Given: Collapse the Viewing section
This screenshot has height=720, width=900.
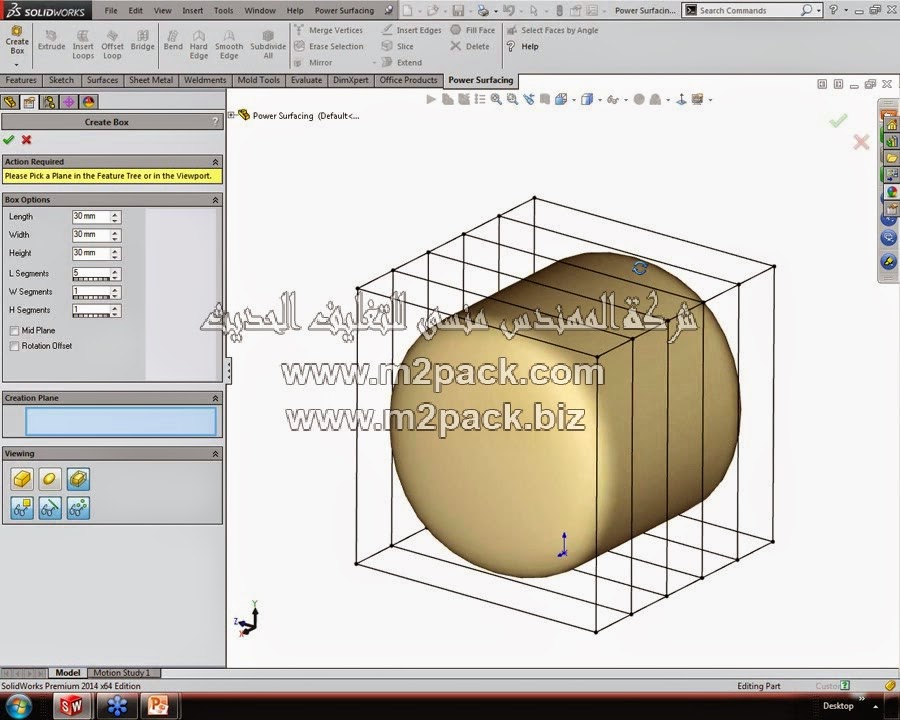Looking at the screenshot, I should pyautogui.click(x=215, y=454).
